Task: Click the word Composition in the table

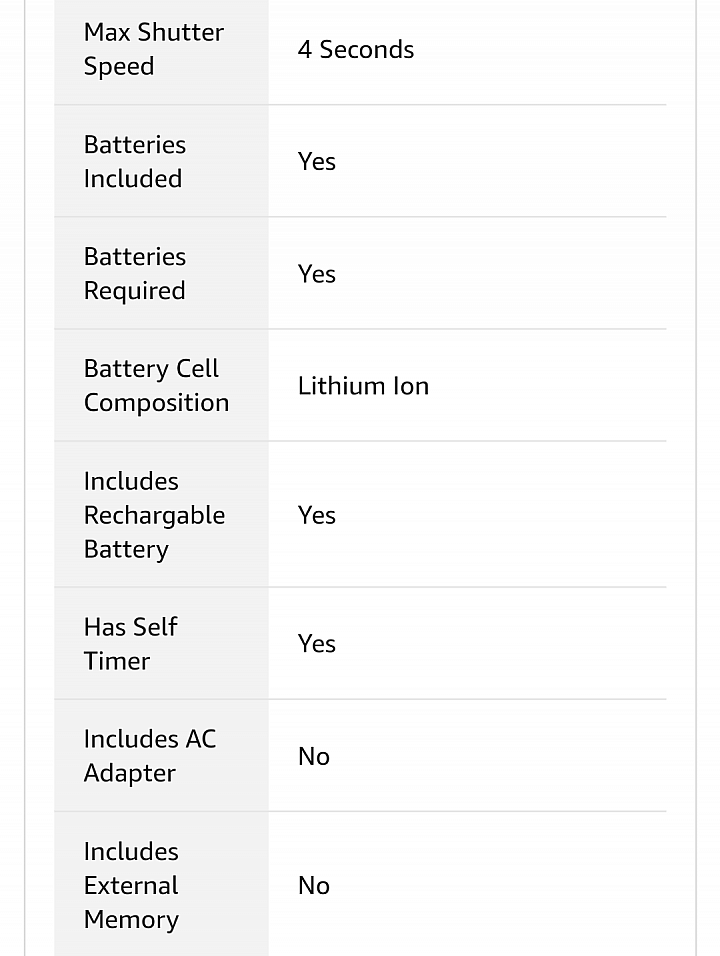Action: (156, 403)
